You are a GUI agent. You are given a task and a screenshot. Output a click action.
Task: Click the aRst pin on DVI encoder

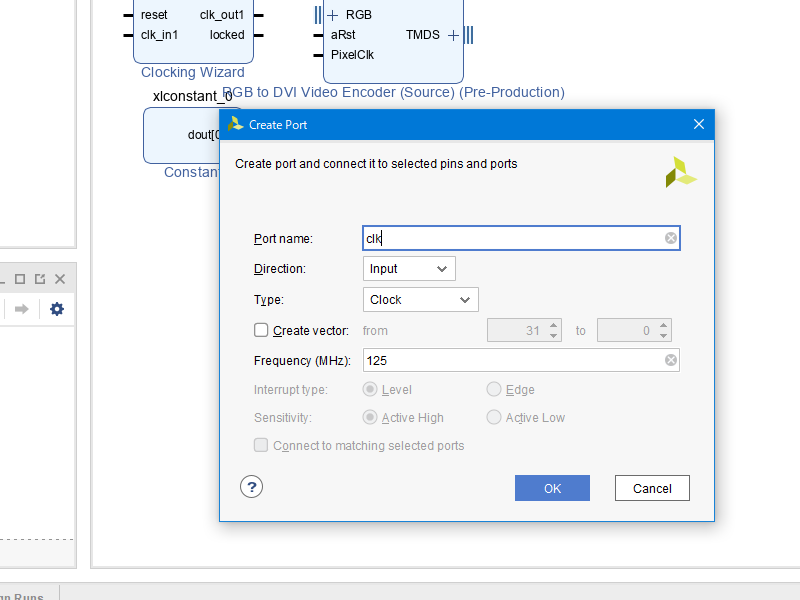coord(343,35)
